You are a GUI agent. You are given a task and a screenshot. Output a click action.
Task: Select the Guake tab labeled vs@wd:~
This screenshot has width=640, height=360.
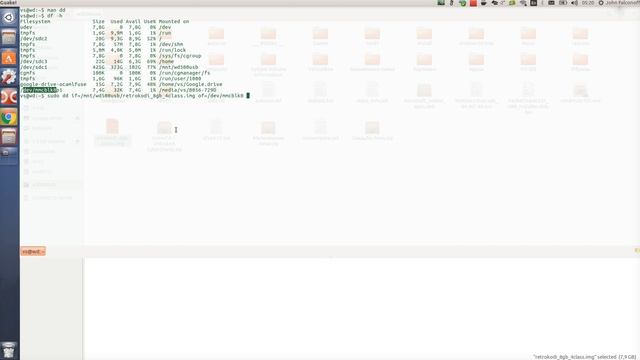[x=33, y=251]
